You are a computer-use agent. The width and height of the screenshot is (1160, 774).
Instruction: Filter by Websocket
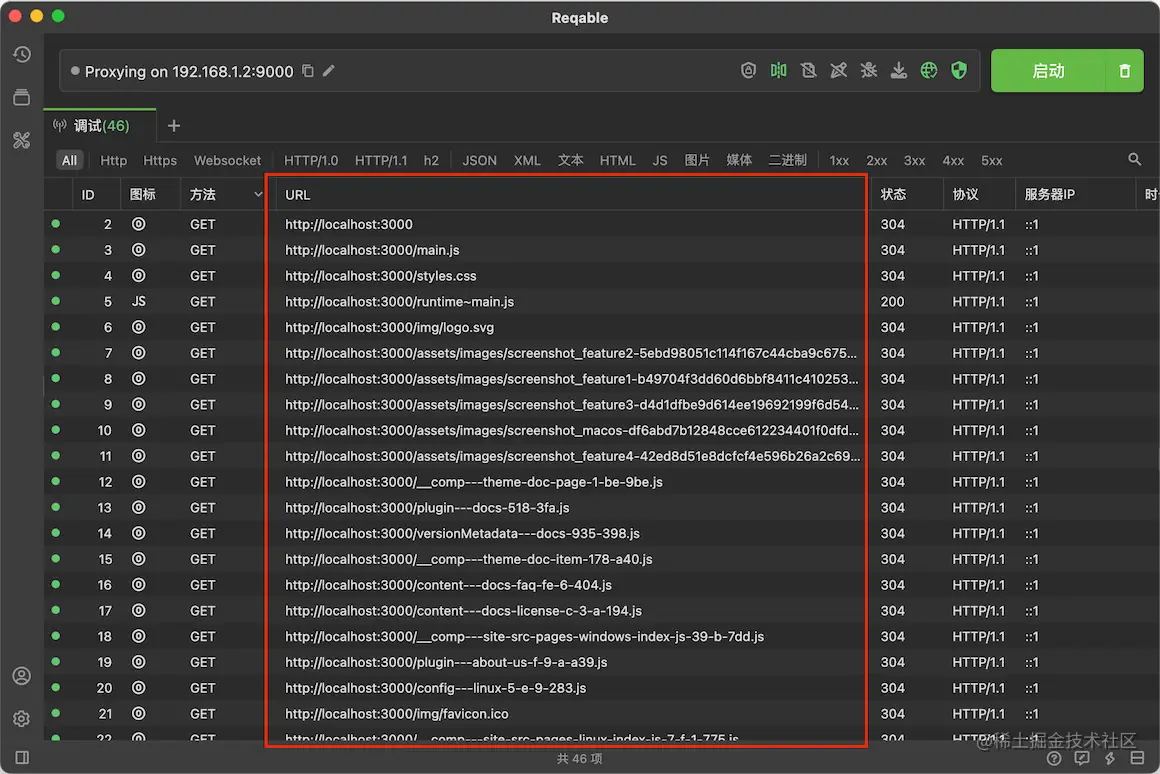click(x=227, y=161)
